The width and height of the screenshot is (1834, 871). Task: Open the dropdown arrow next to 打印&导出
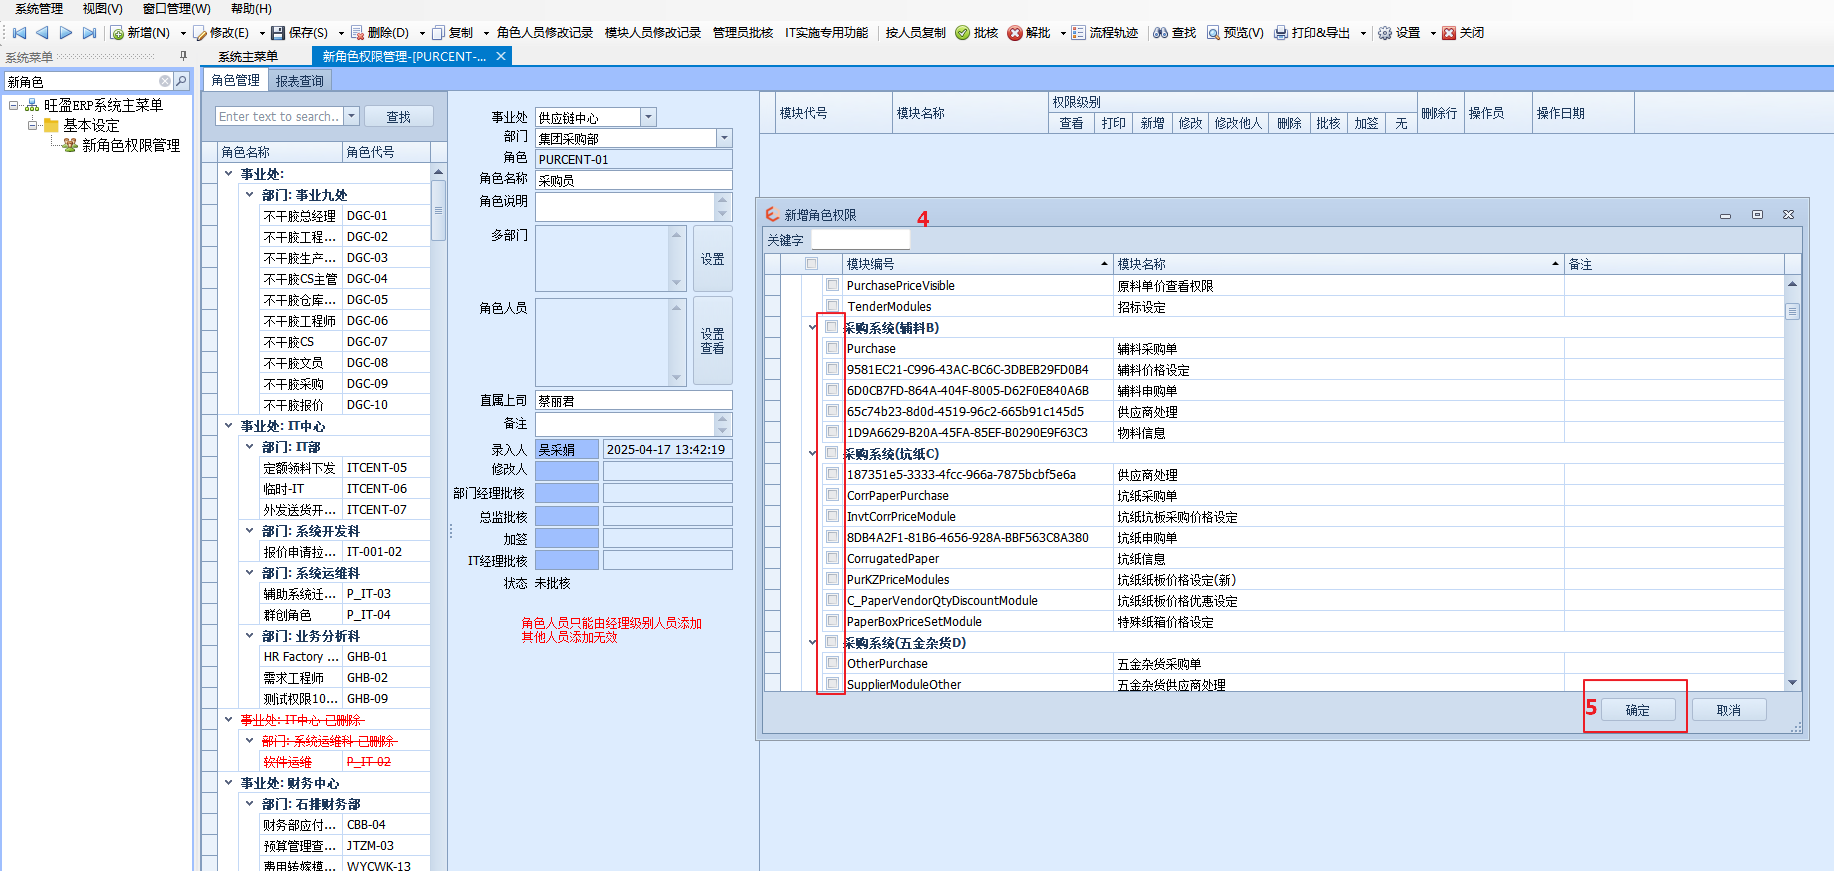[1362, 33]
